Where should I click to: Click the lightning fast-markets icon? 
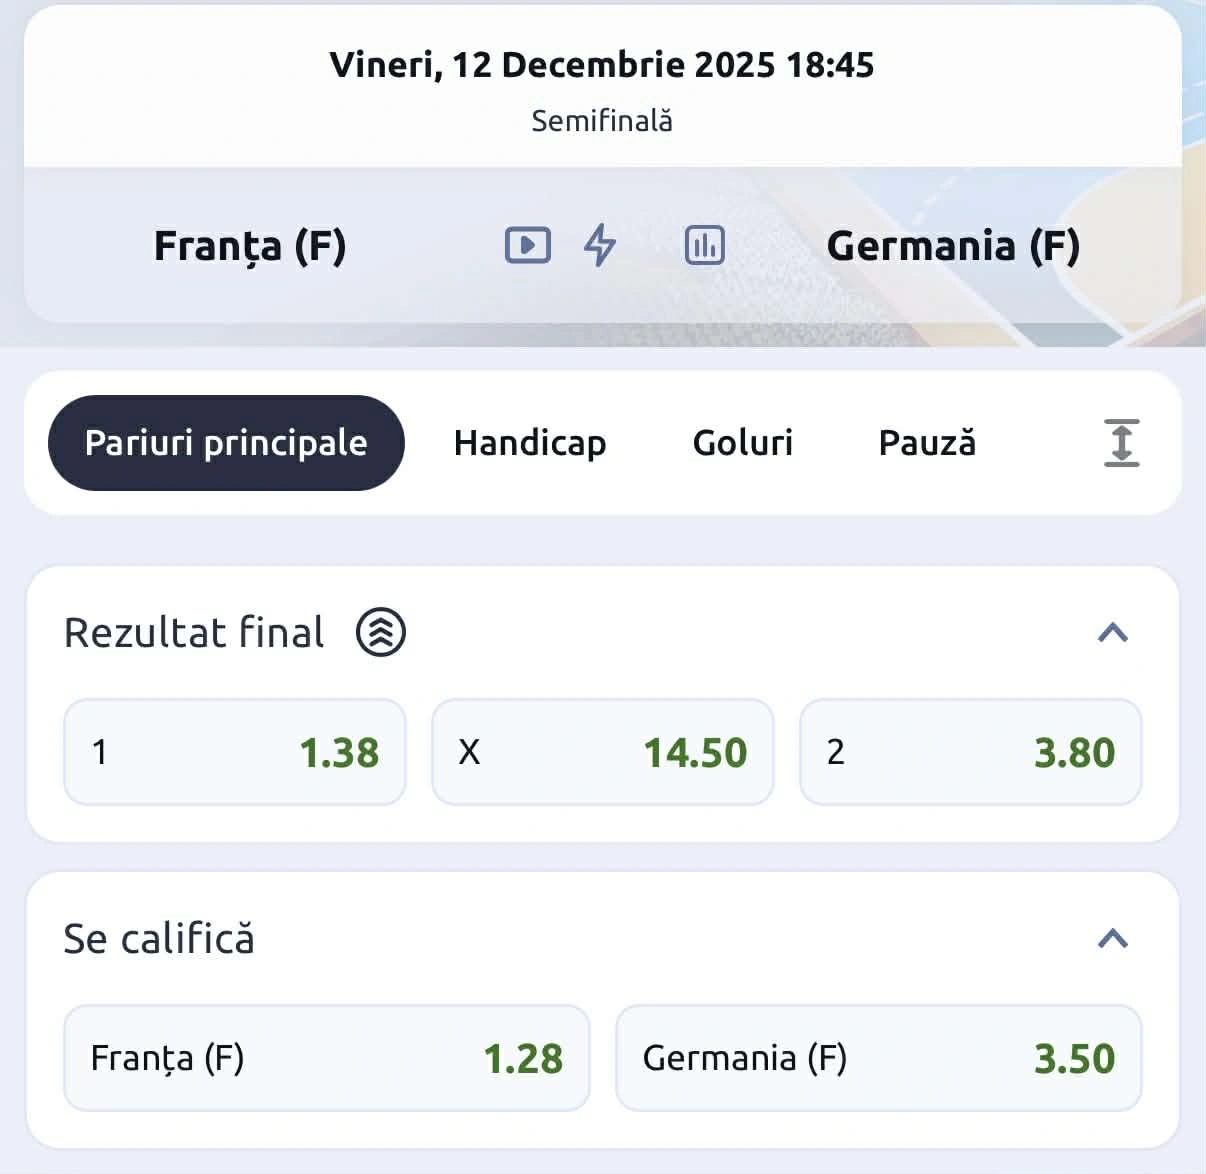[601, 244]
